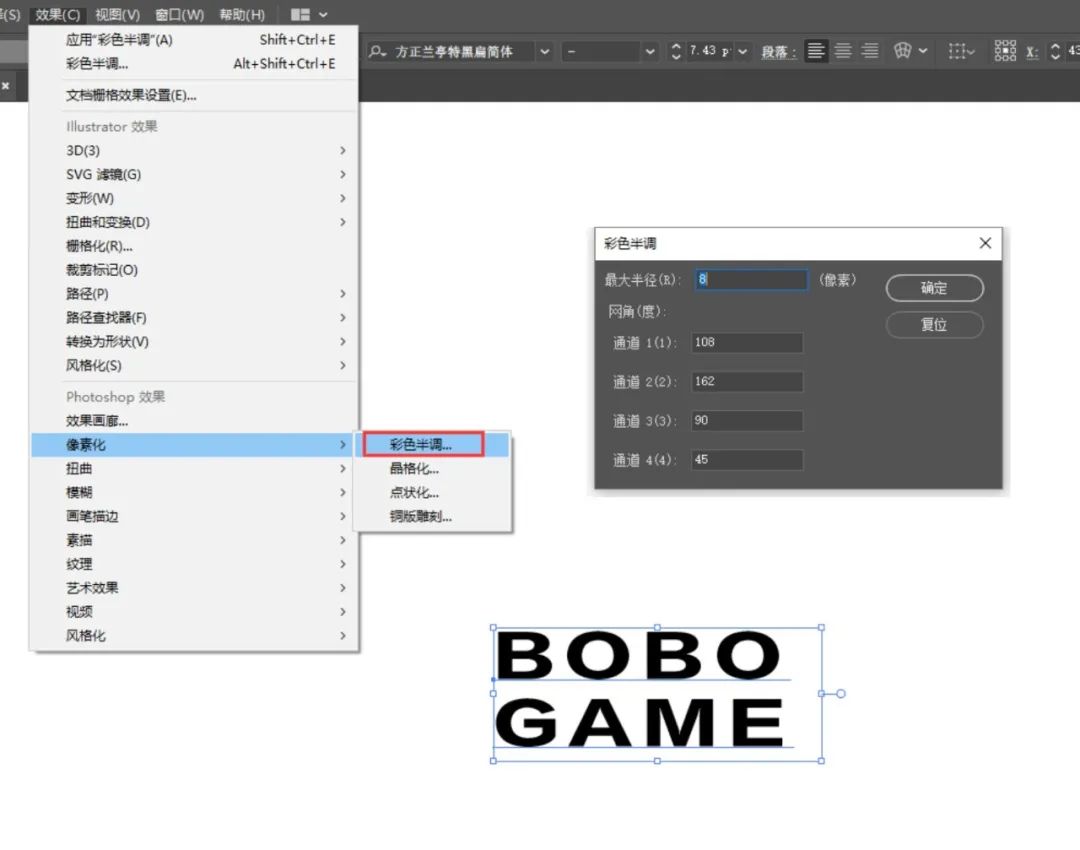
Task: Open 效果画廊... effect gallery
Action: (194, 420)
